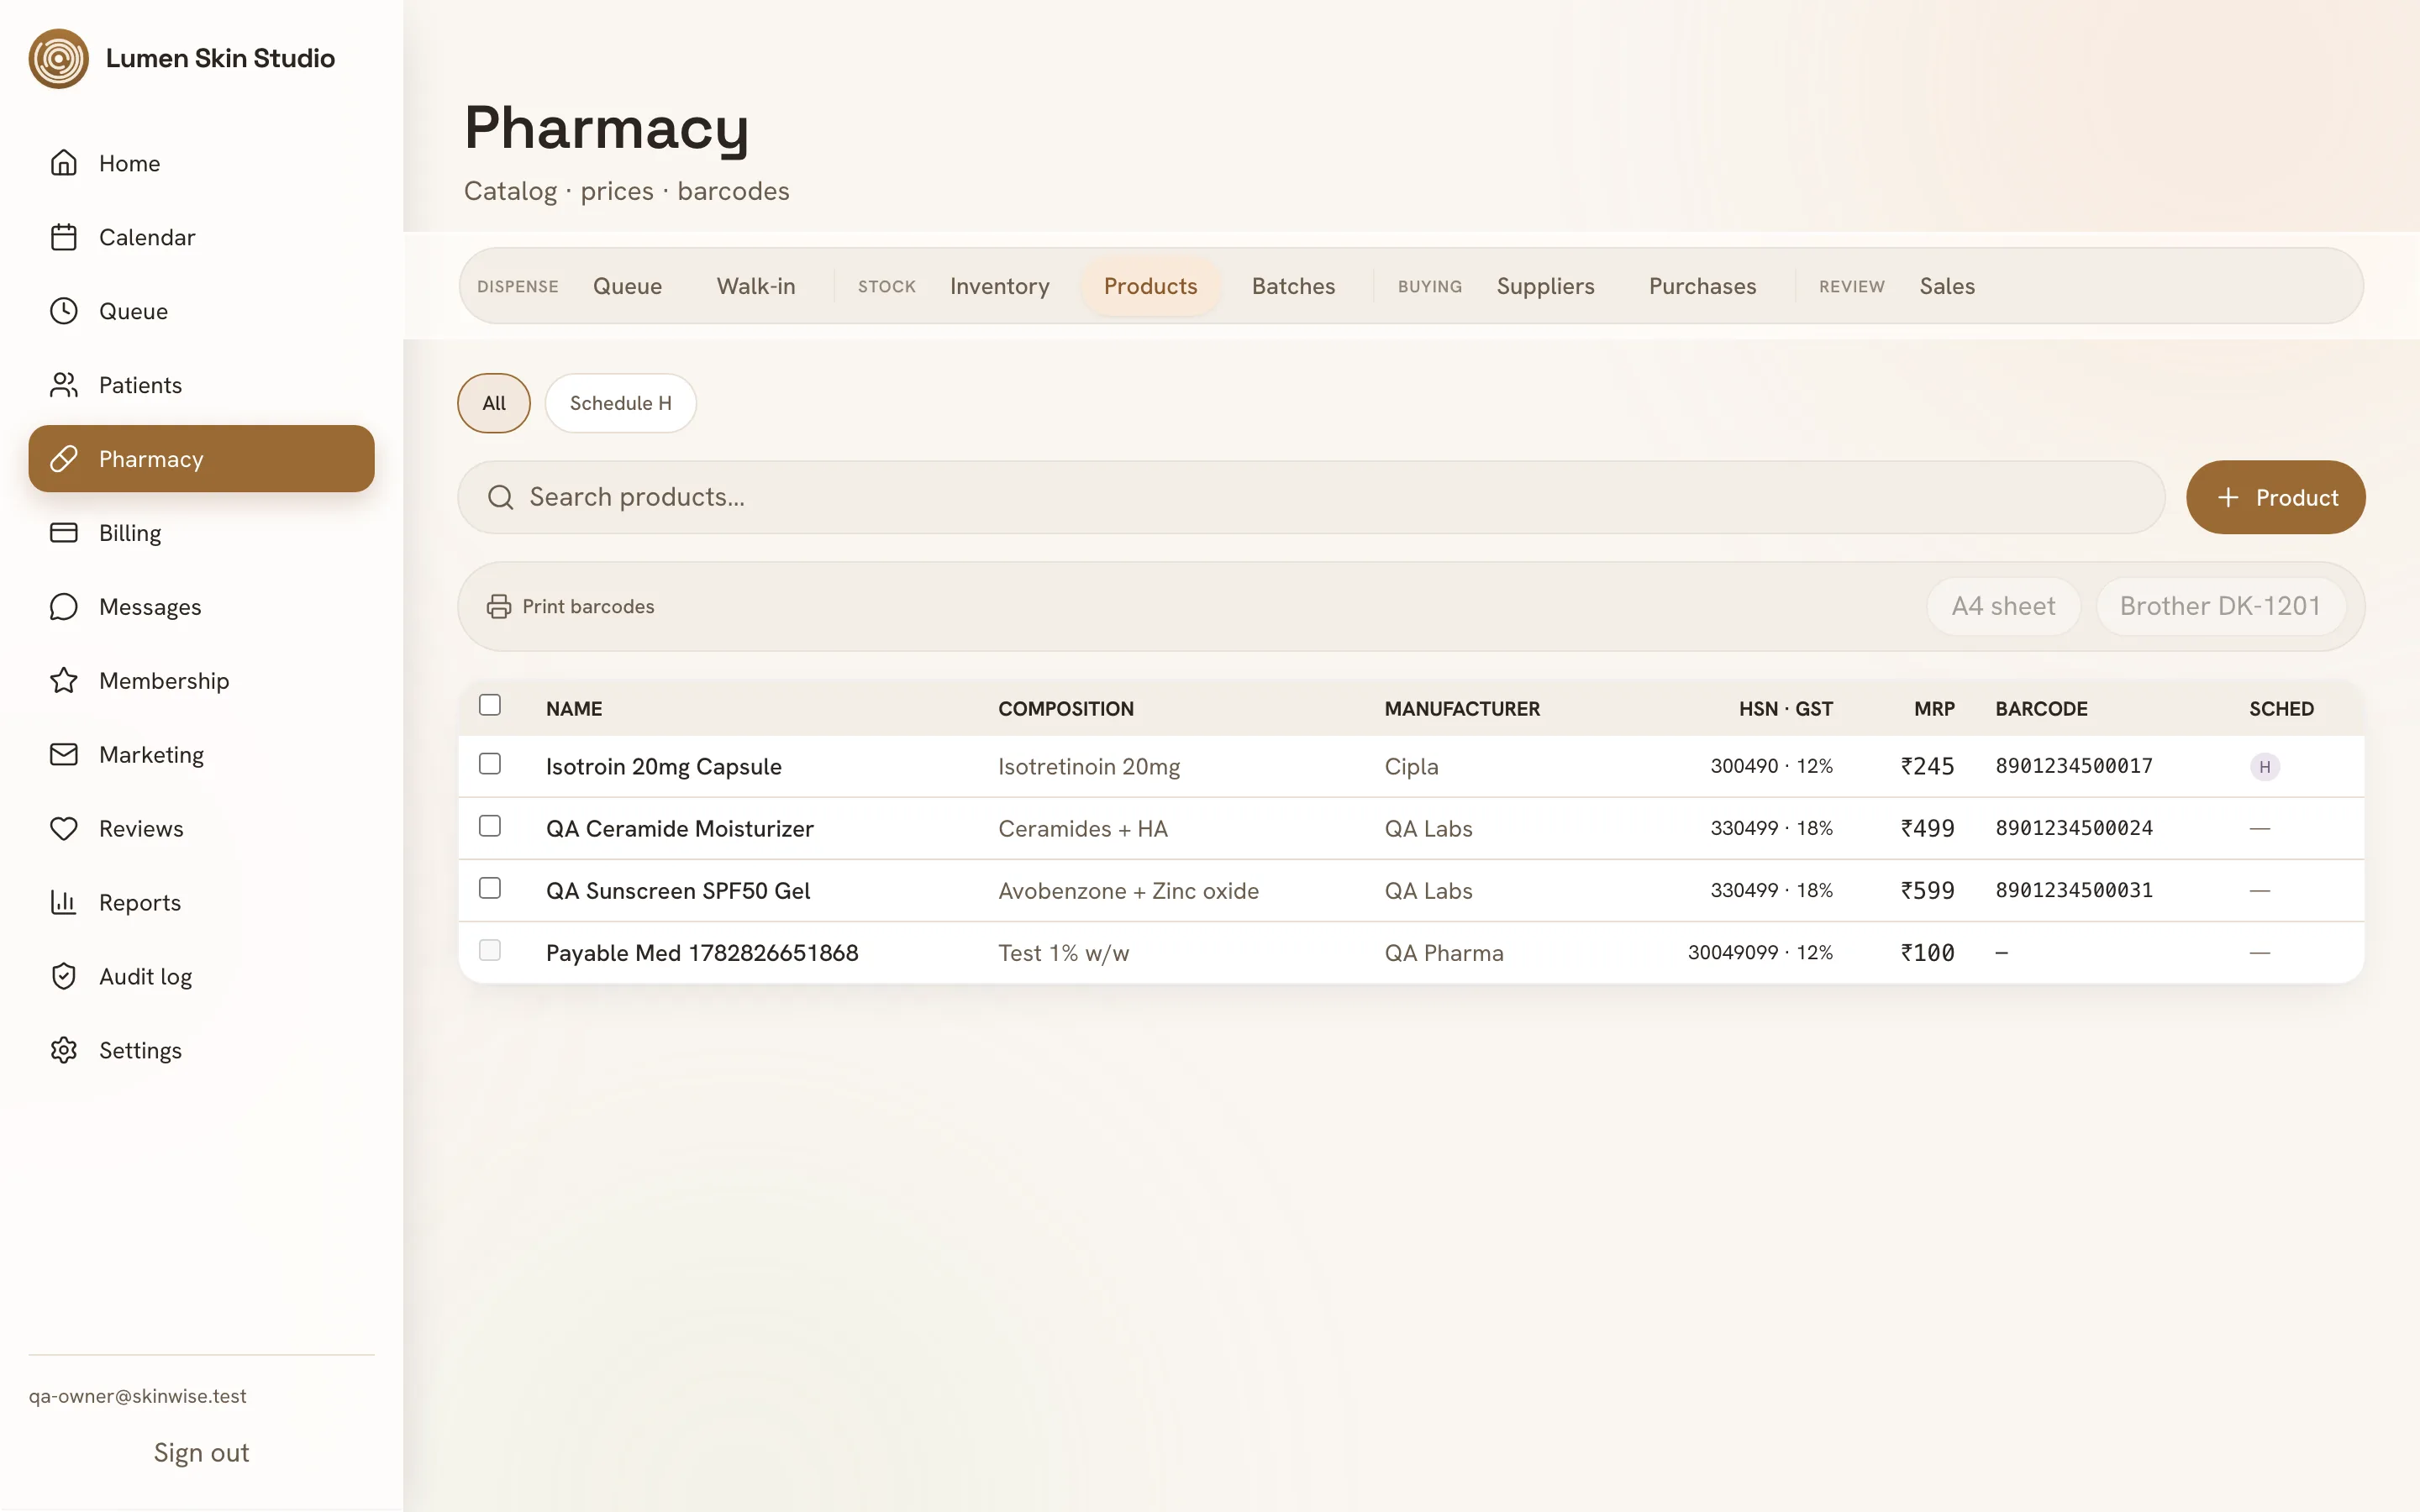Image resolution: width=2420 pixels, height=1512 pixels.
Task: Click the search magnifier icon
Action: pos(501,497)
